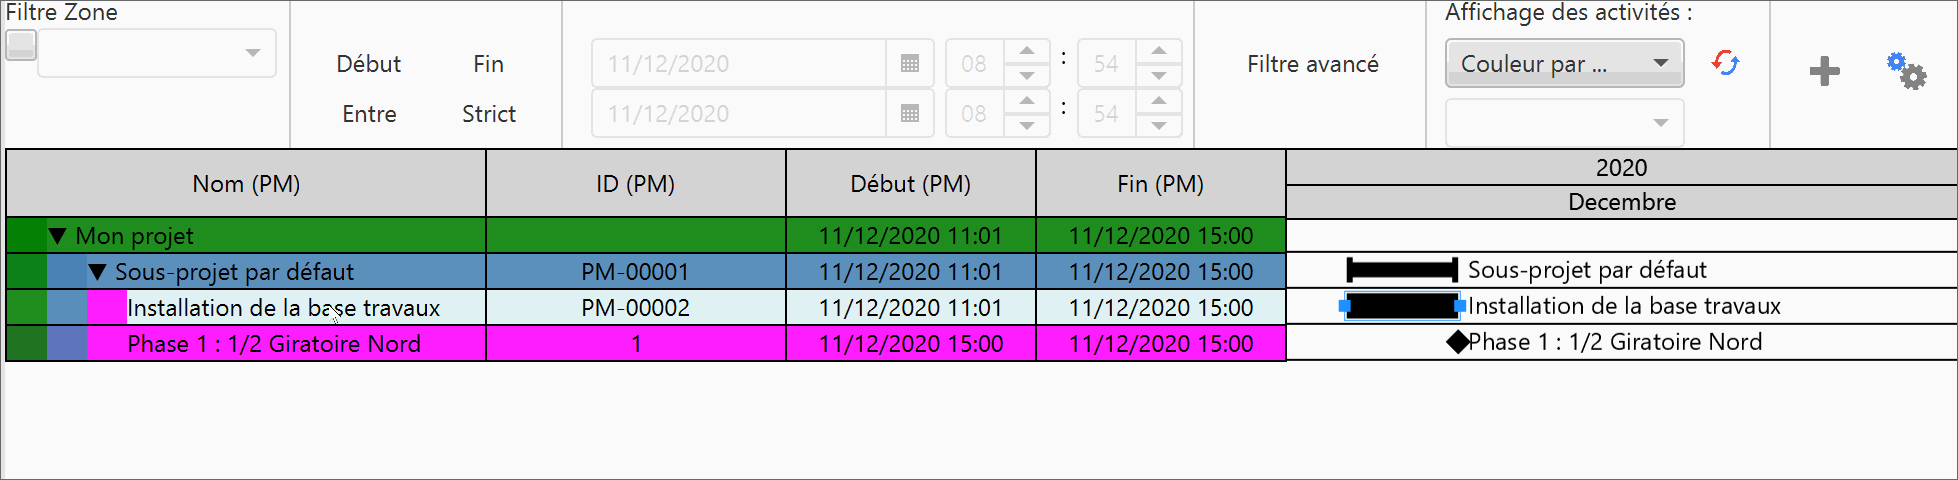Select the Sous-projet par défaut summary bar

(x=1401, y=270)
